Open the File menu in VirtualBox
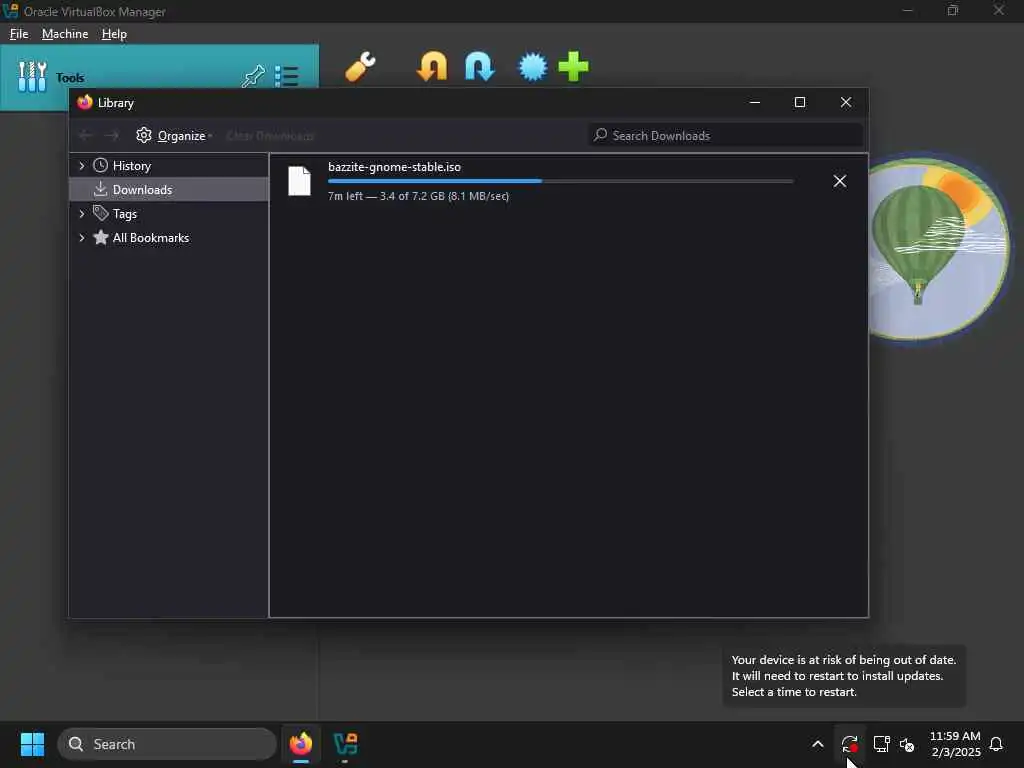 [x=19, y=34]
